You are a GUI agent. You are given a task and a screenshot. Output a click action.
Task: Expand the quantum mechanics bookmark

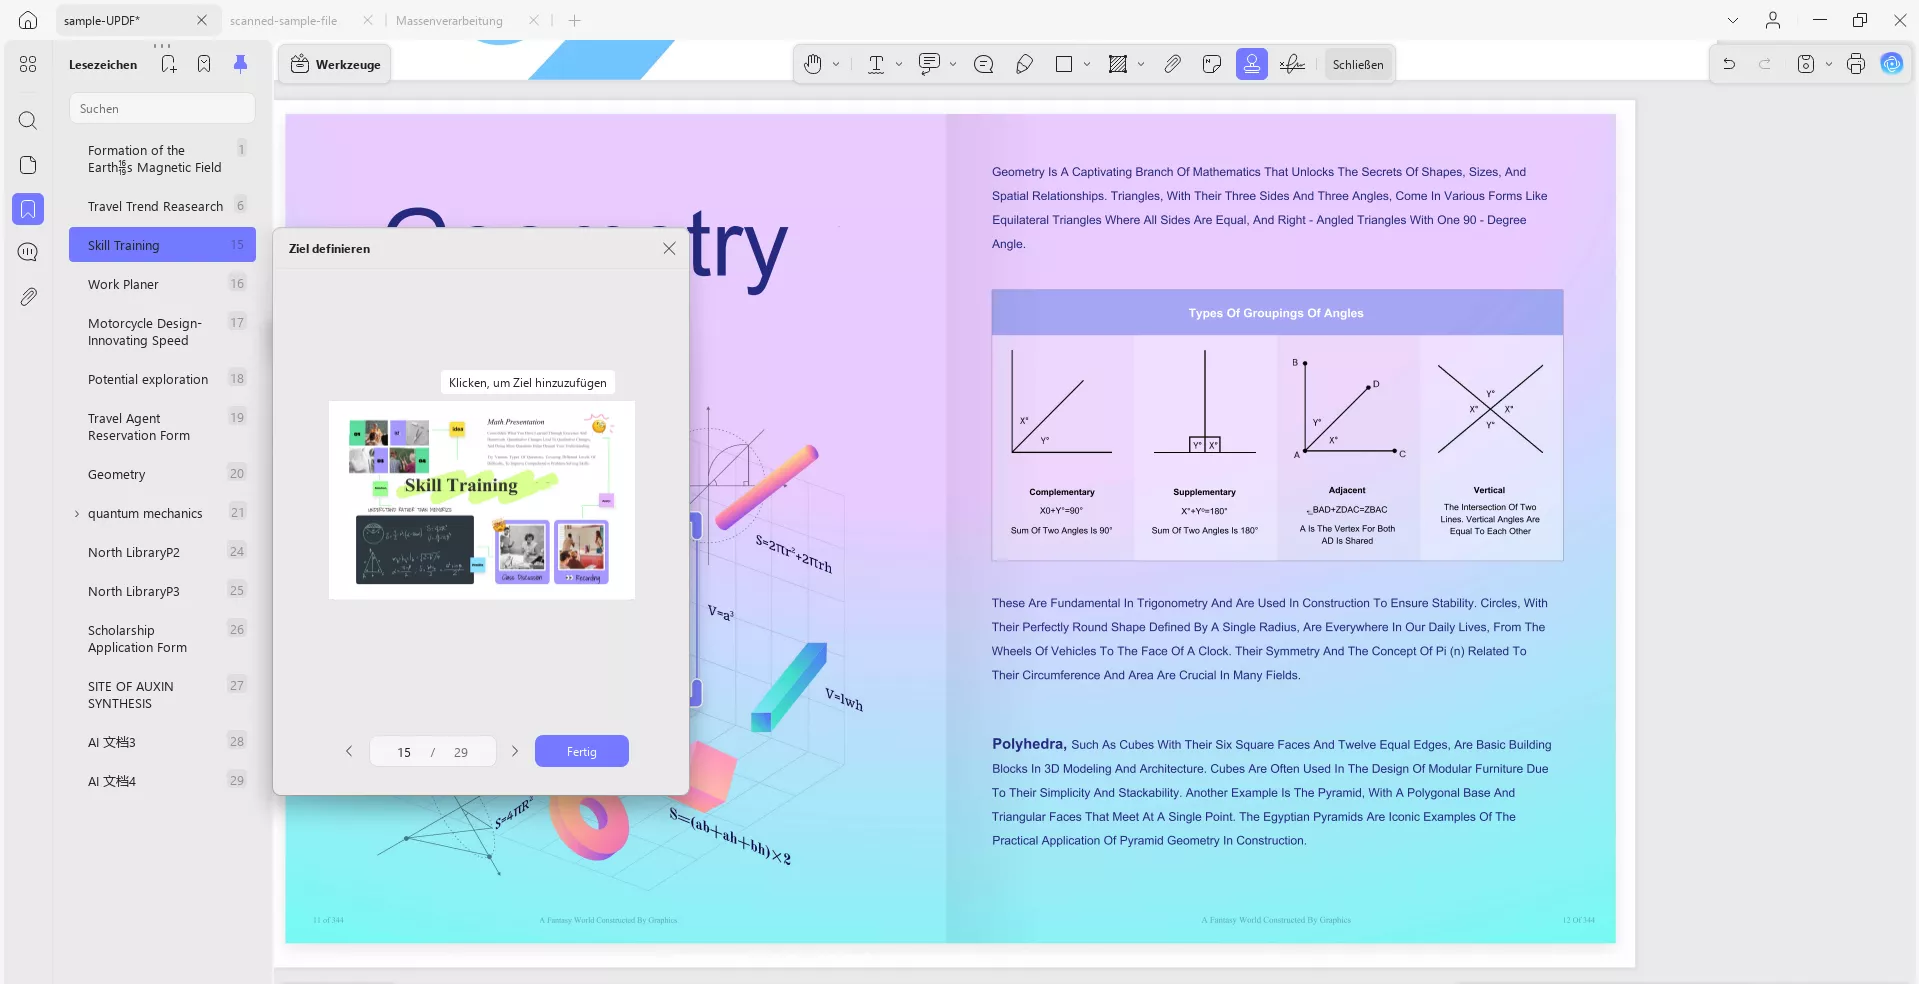[x=77, y=514]
